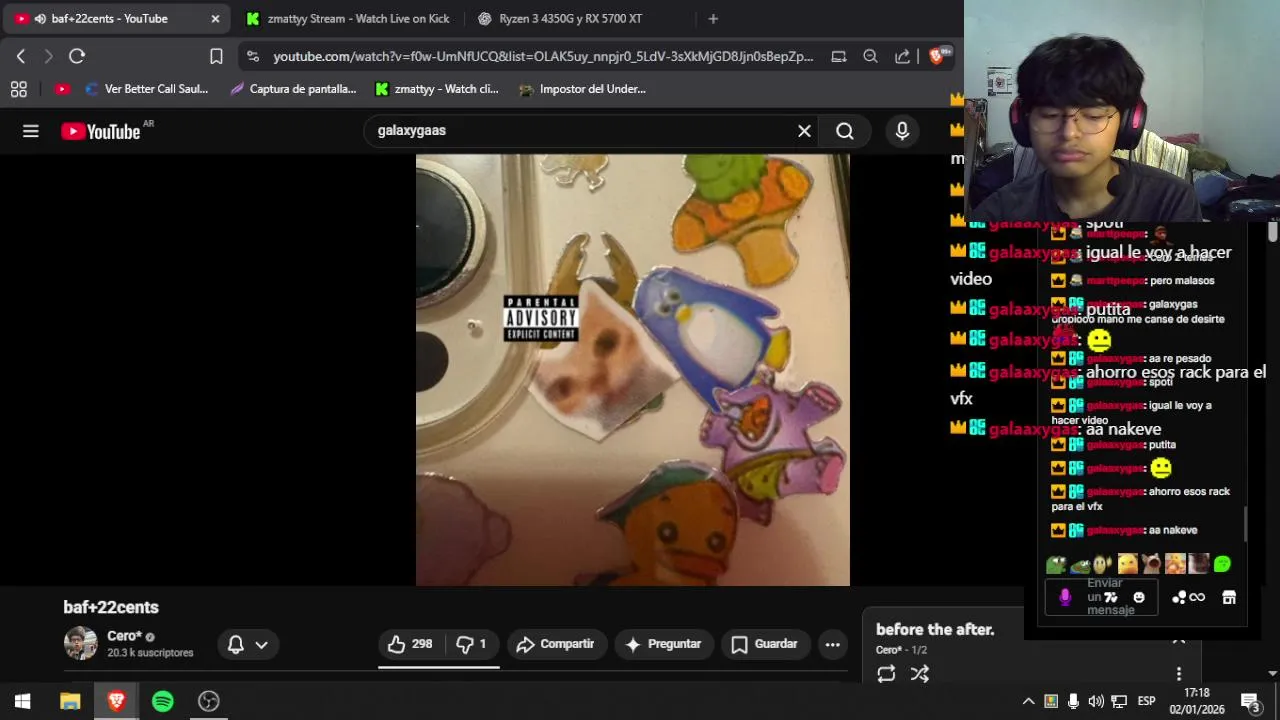Open OBS Studio from the taskbar
This screenshot has width=1280, height=720.
coord(208,701)
